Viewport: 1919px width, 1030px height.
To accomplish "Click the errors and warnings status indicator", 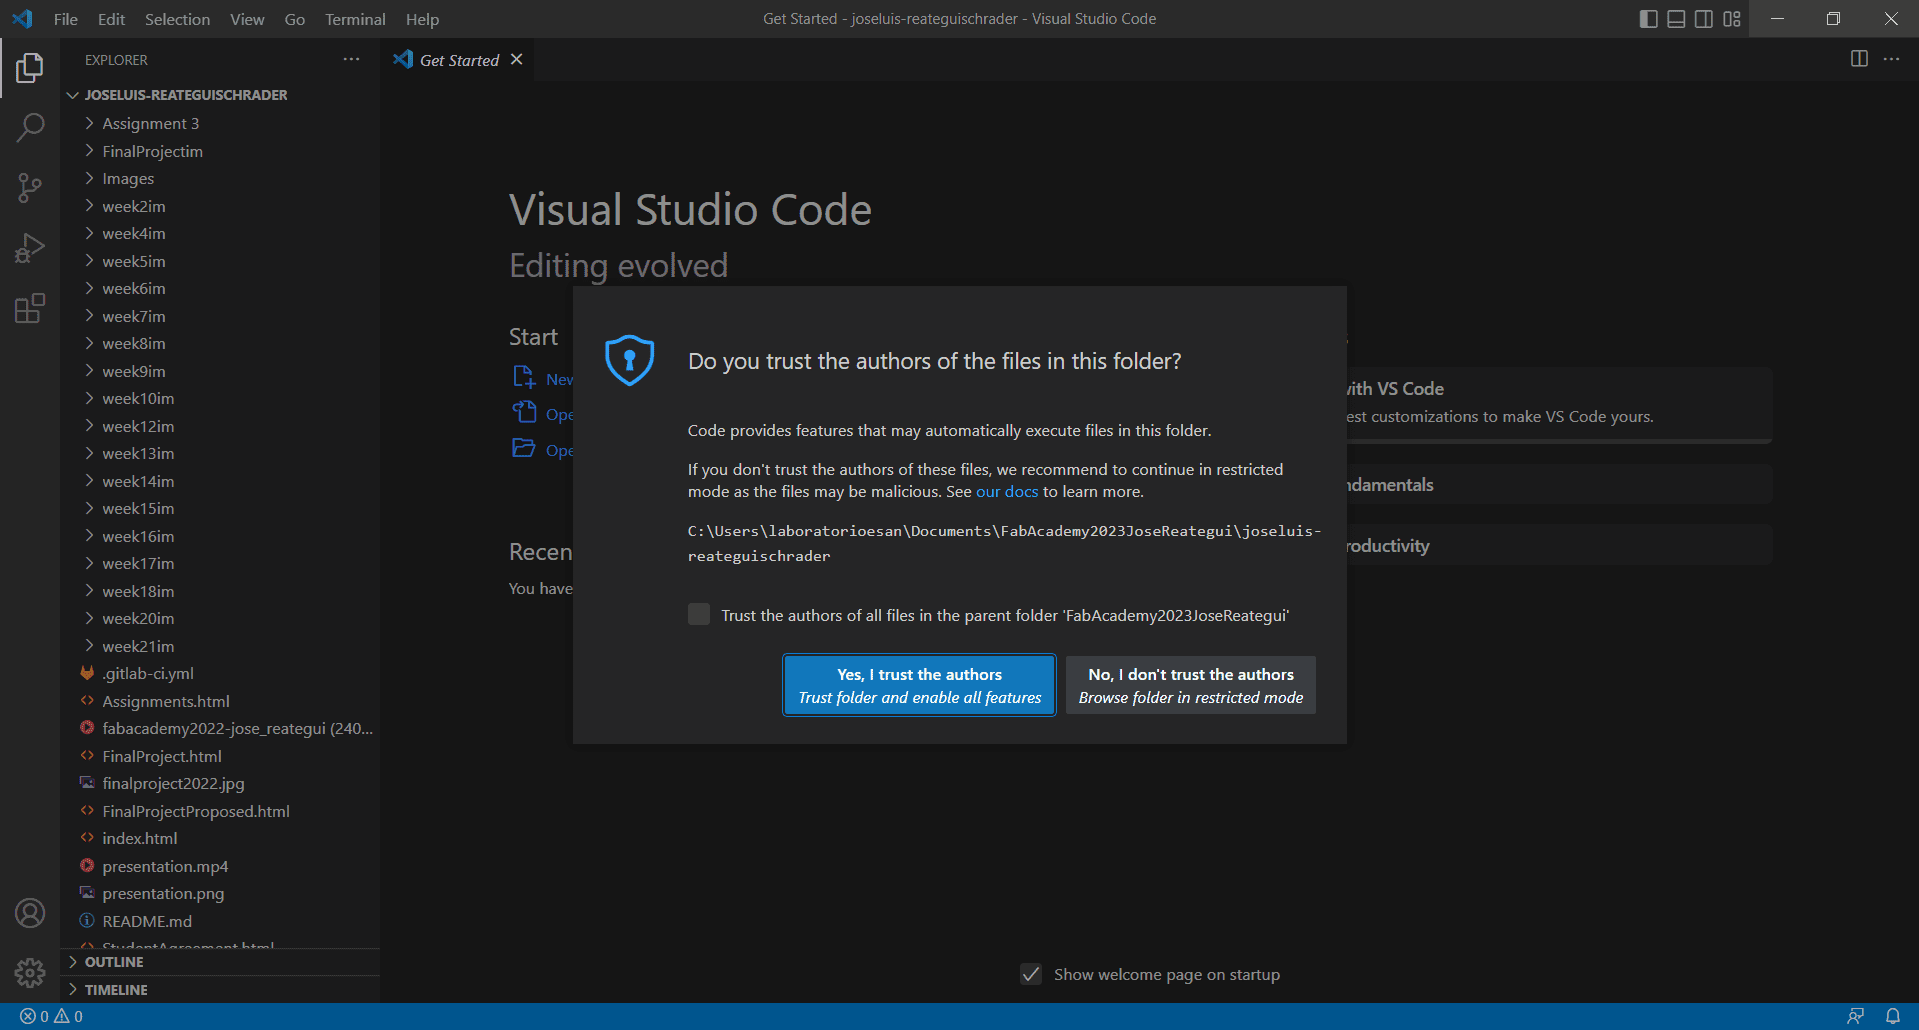I will point(52,1016).
